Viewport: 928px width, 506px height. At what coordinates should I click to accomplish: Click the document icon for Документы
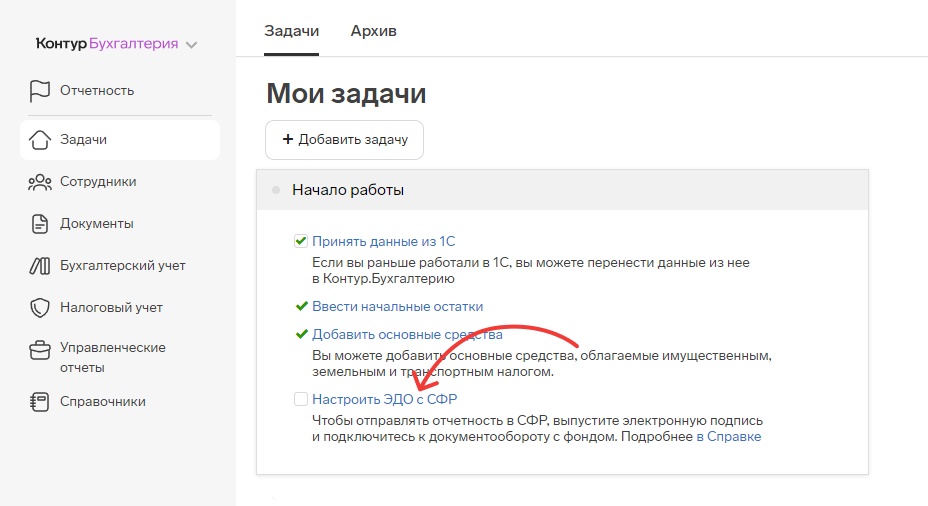[40, 224]
